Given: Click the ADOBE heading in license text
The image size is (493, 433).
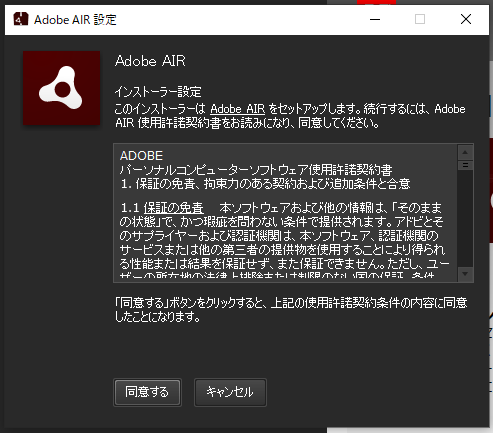Looking at the screenshot, I should (141, 156).
